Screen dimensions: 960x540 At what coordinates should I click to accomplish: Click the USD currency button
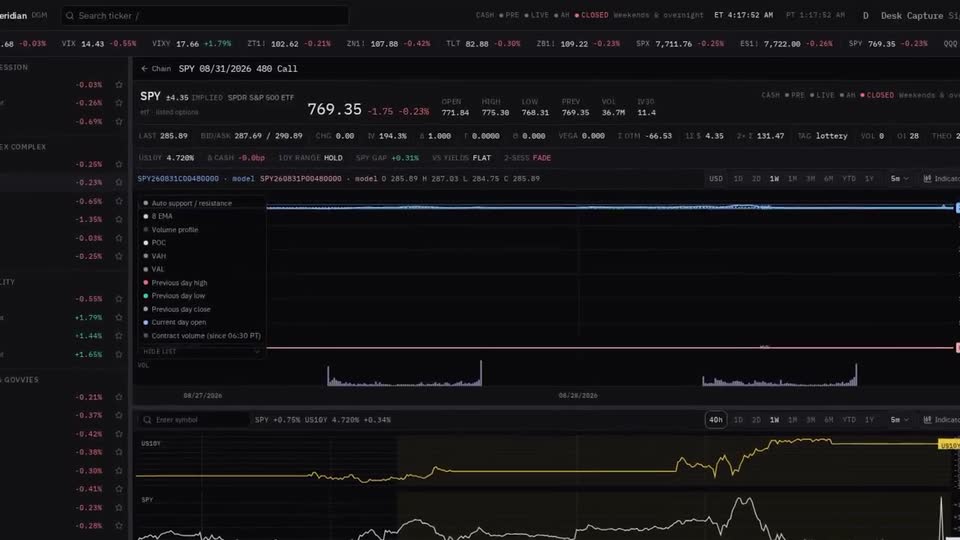(x=716, y=178)
